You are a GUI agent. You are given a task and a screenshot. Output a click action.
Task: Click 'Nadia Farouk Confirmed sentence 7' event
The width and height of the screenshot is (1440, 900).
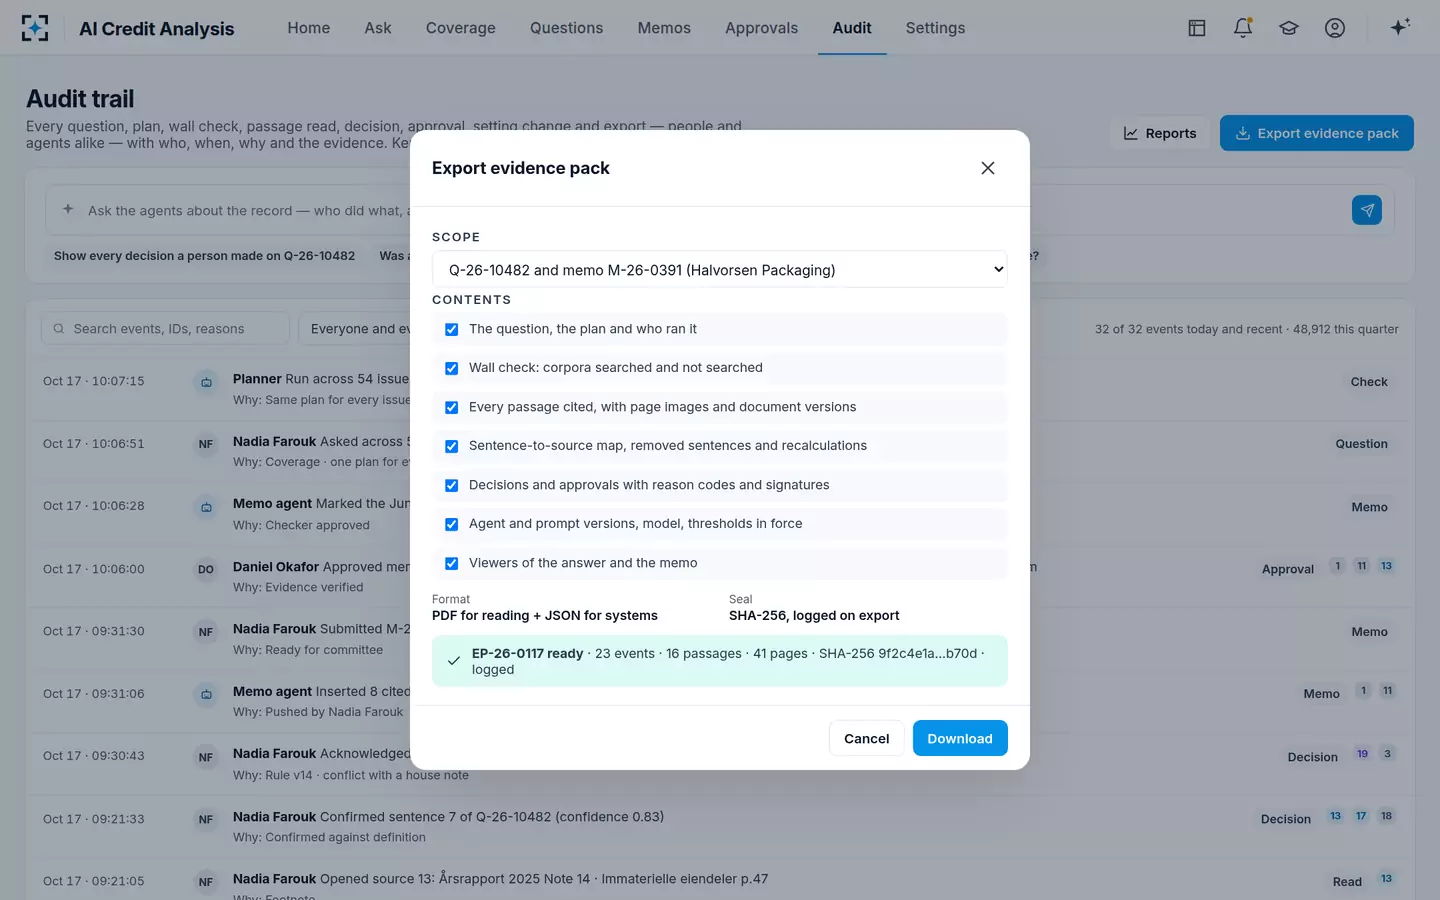[x=448, y=817]
